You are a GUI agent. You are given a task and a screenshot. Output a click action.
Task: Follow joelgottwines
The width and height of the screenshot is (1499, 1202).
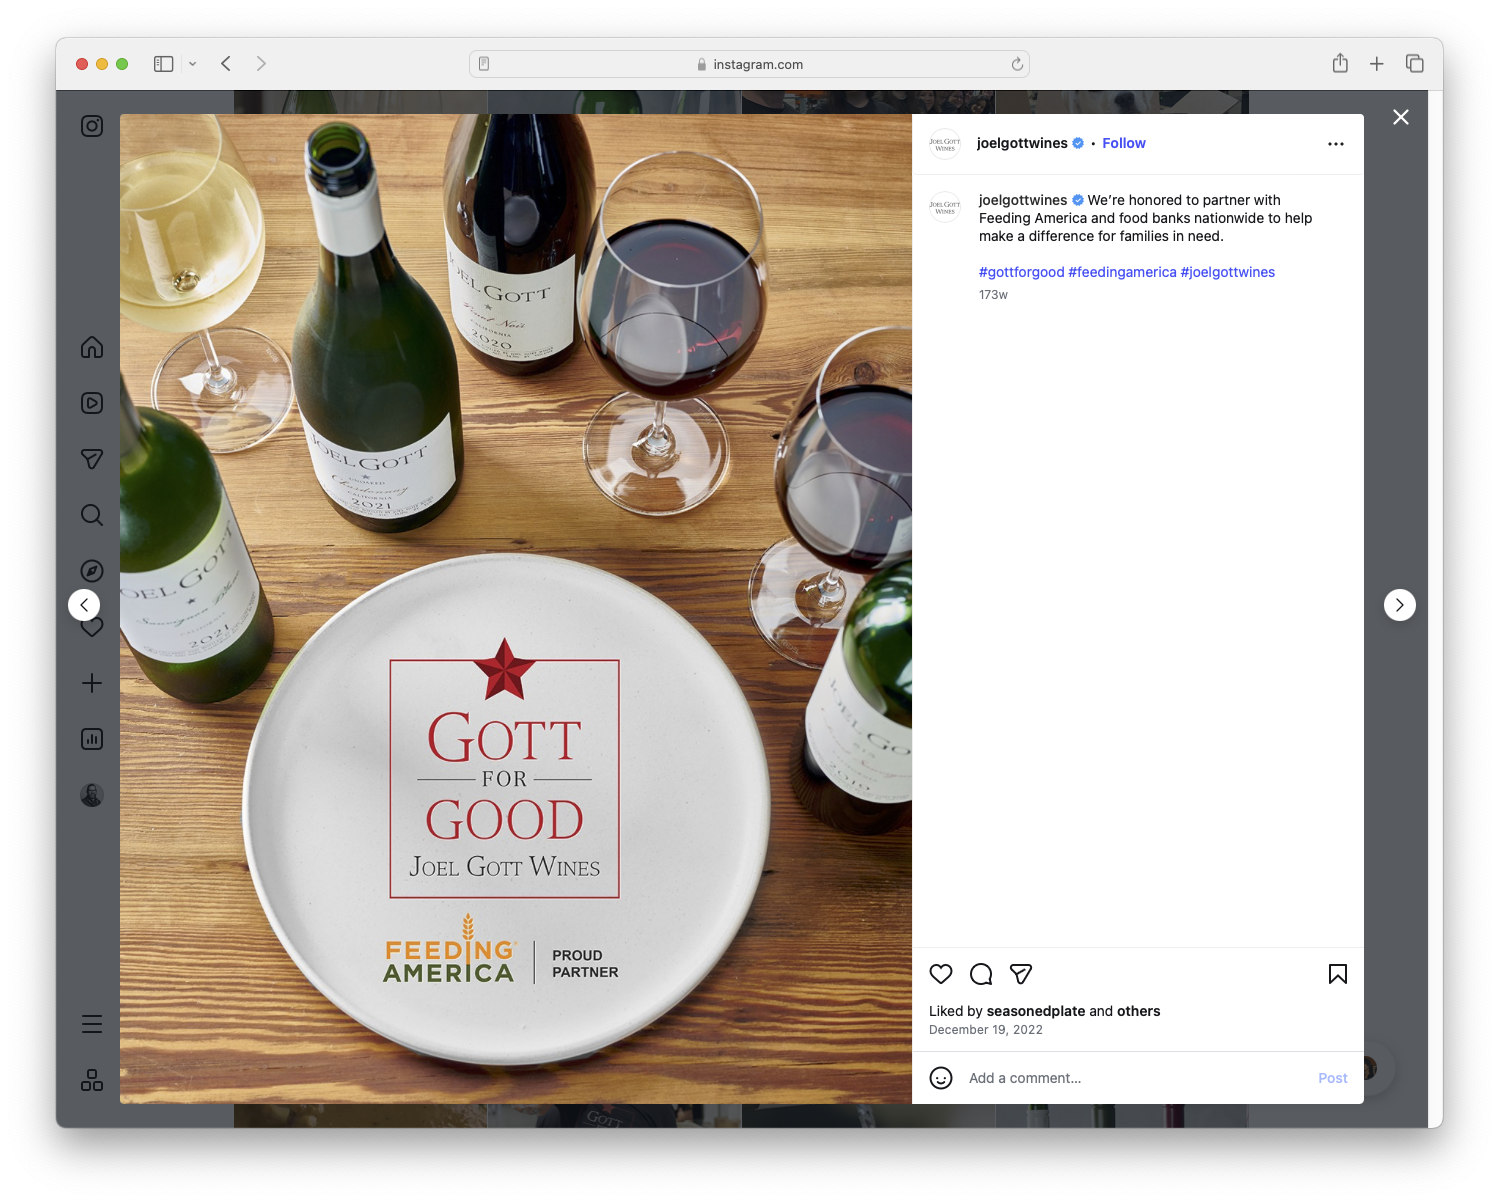pyautogui.click(x=1124, y=143)
